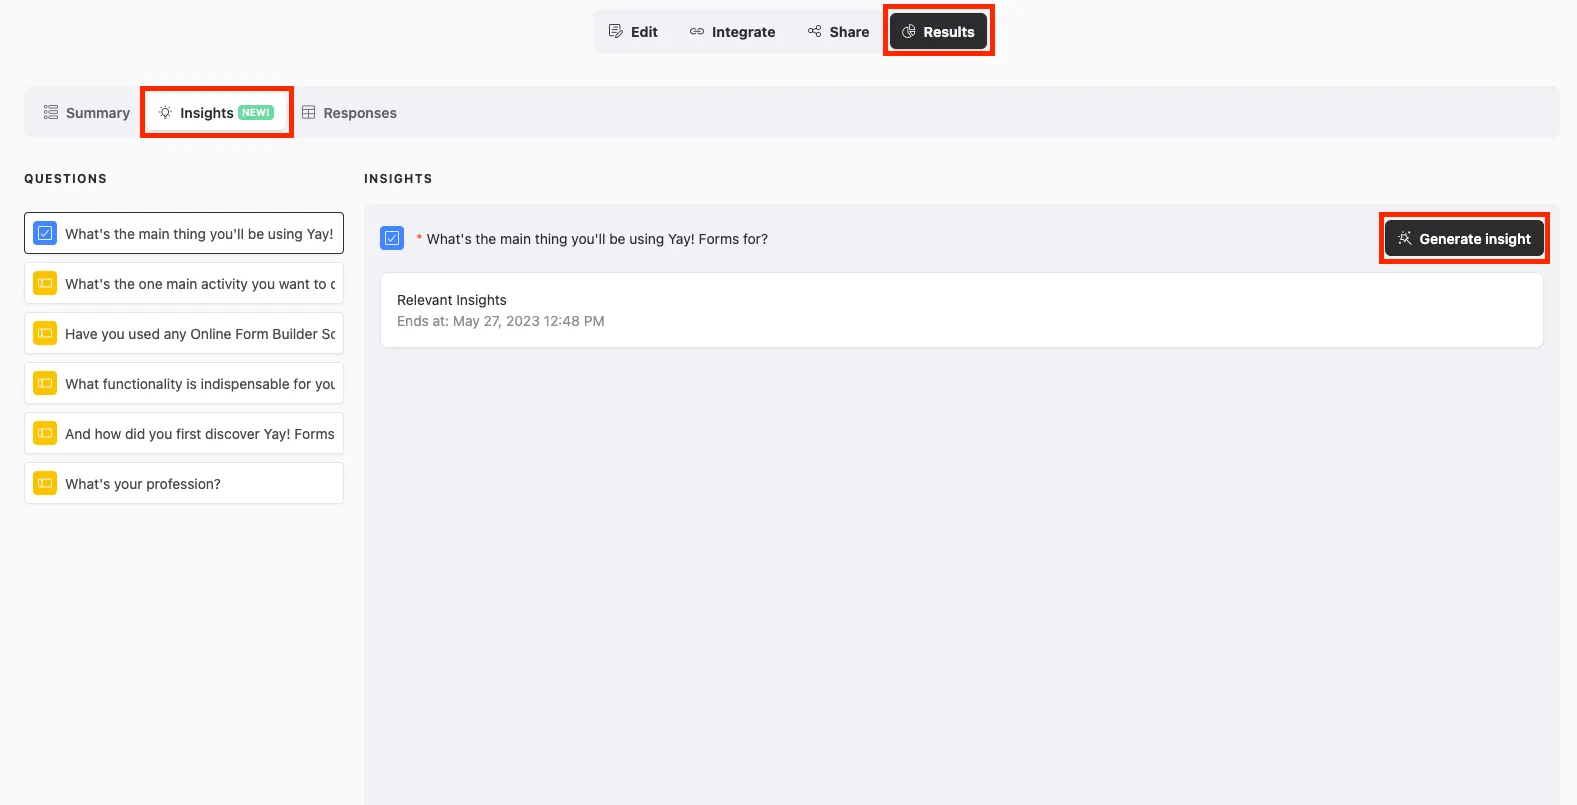This screenshot has width=1577, height=805.
Task: Click the magic wand icon on Generate insight
Action: point(1405,238)
